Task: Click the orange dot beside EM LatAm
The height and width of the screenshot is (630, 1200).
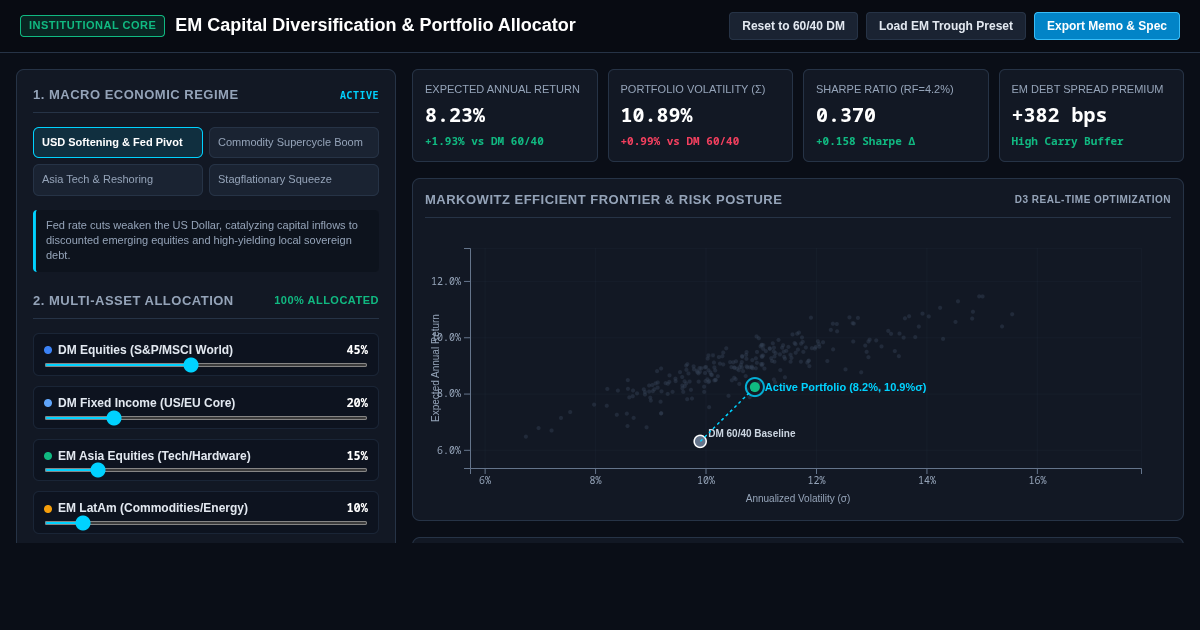Action: [x=48, y=509]
